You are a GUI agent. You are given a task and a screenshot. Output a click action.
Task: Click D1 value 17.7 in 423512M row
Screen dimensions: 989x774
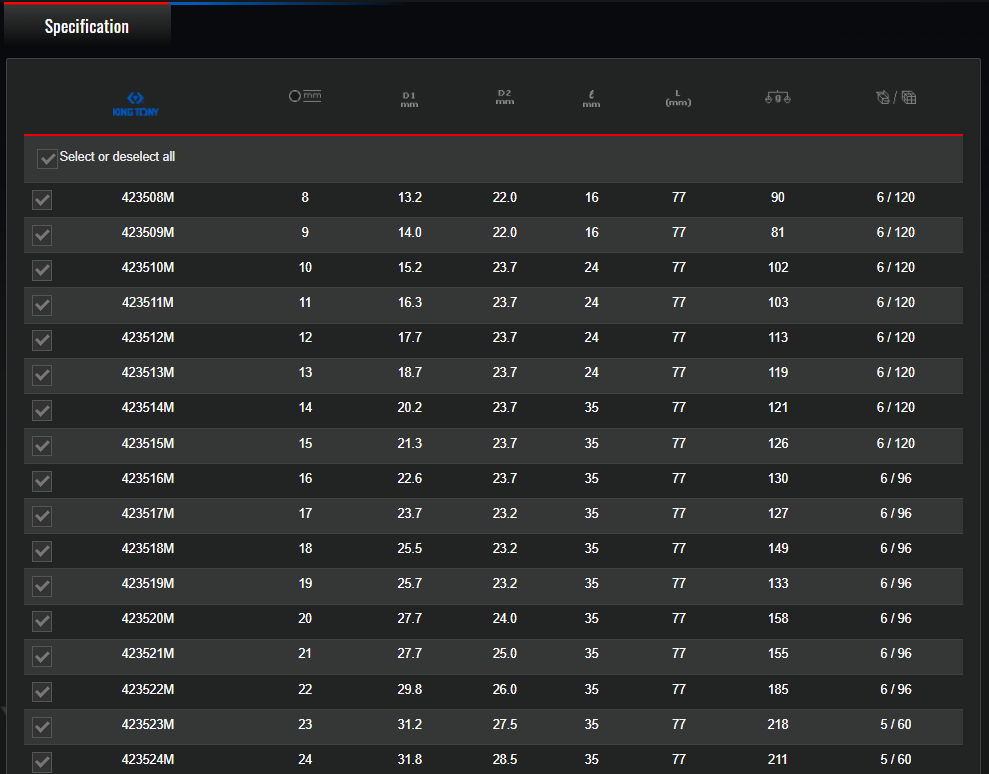409,337
